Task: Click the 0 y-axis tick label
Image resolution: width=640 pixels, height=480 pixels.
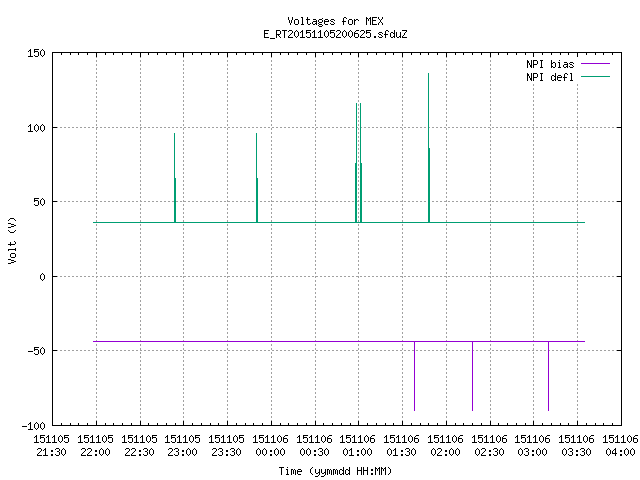Action: (x=42, y=277)
